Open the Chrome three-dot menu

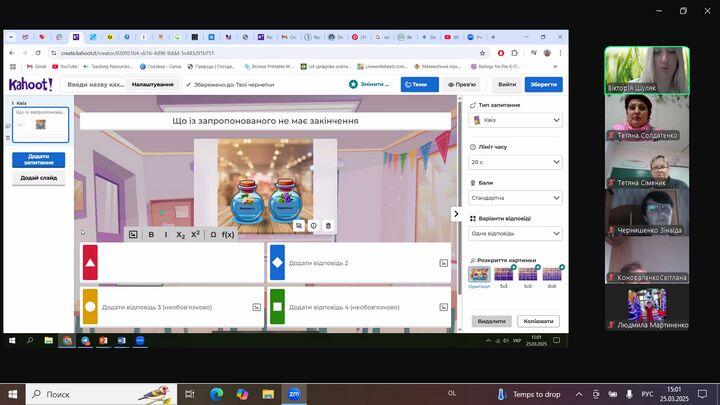(561, 53)
